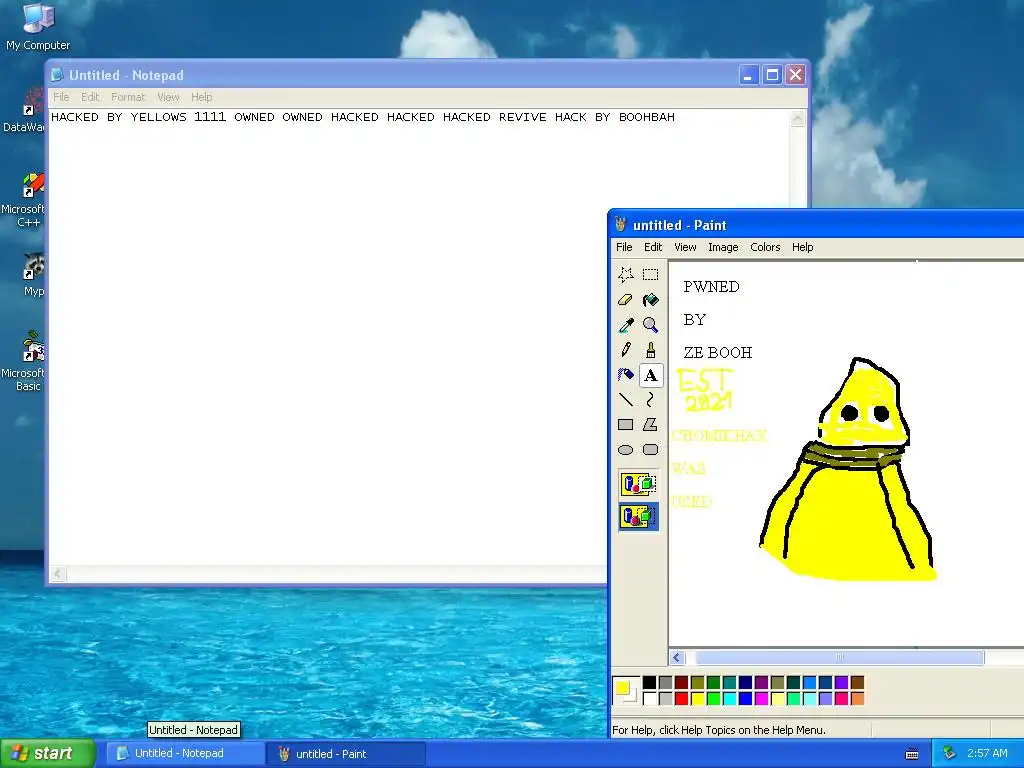Pick the orange color swatch
Image resolution: width=1024 pixels, height=768 pixels.
(x=857, y=699)
